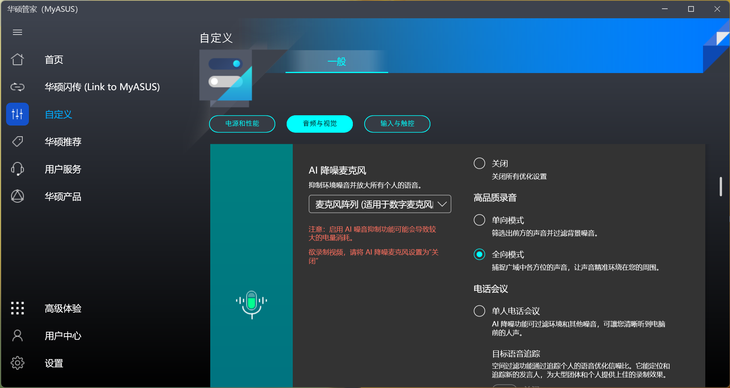Click the 输入与触控 pill button
Screen dimensions: 730x388
tap(397, 123)
